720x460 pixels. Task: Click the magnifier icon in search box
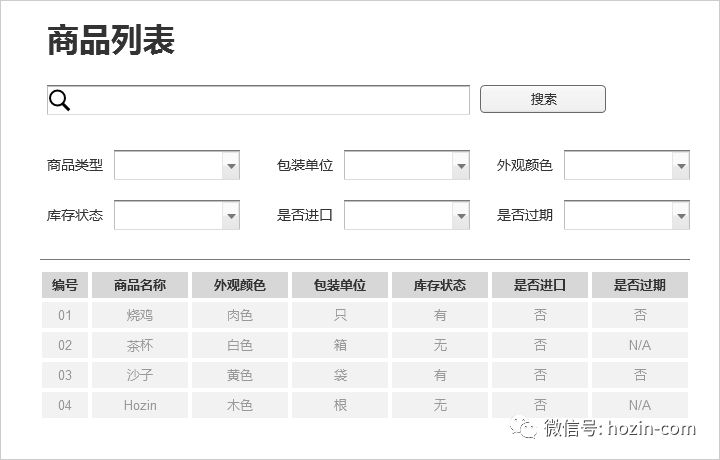point(60,100)
